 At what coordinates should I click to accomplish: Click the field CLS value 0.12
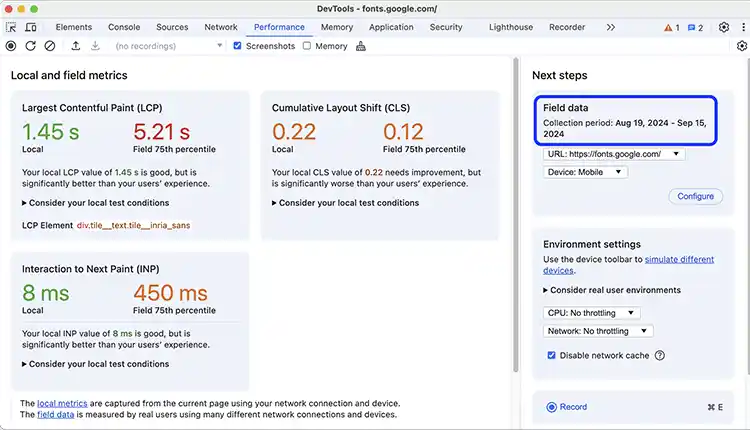click(x=403, y=132)
